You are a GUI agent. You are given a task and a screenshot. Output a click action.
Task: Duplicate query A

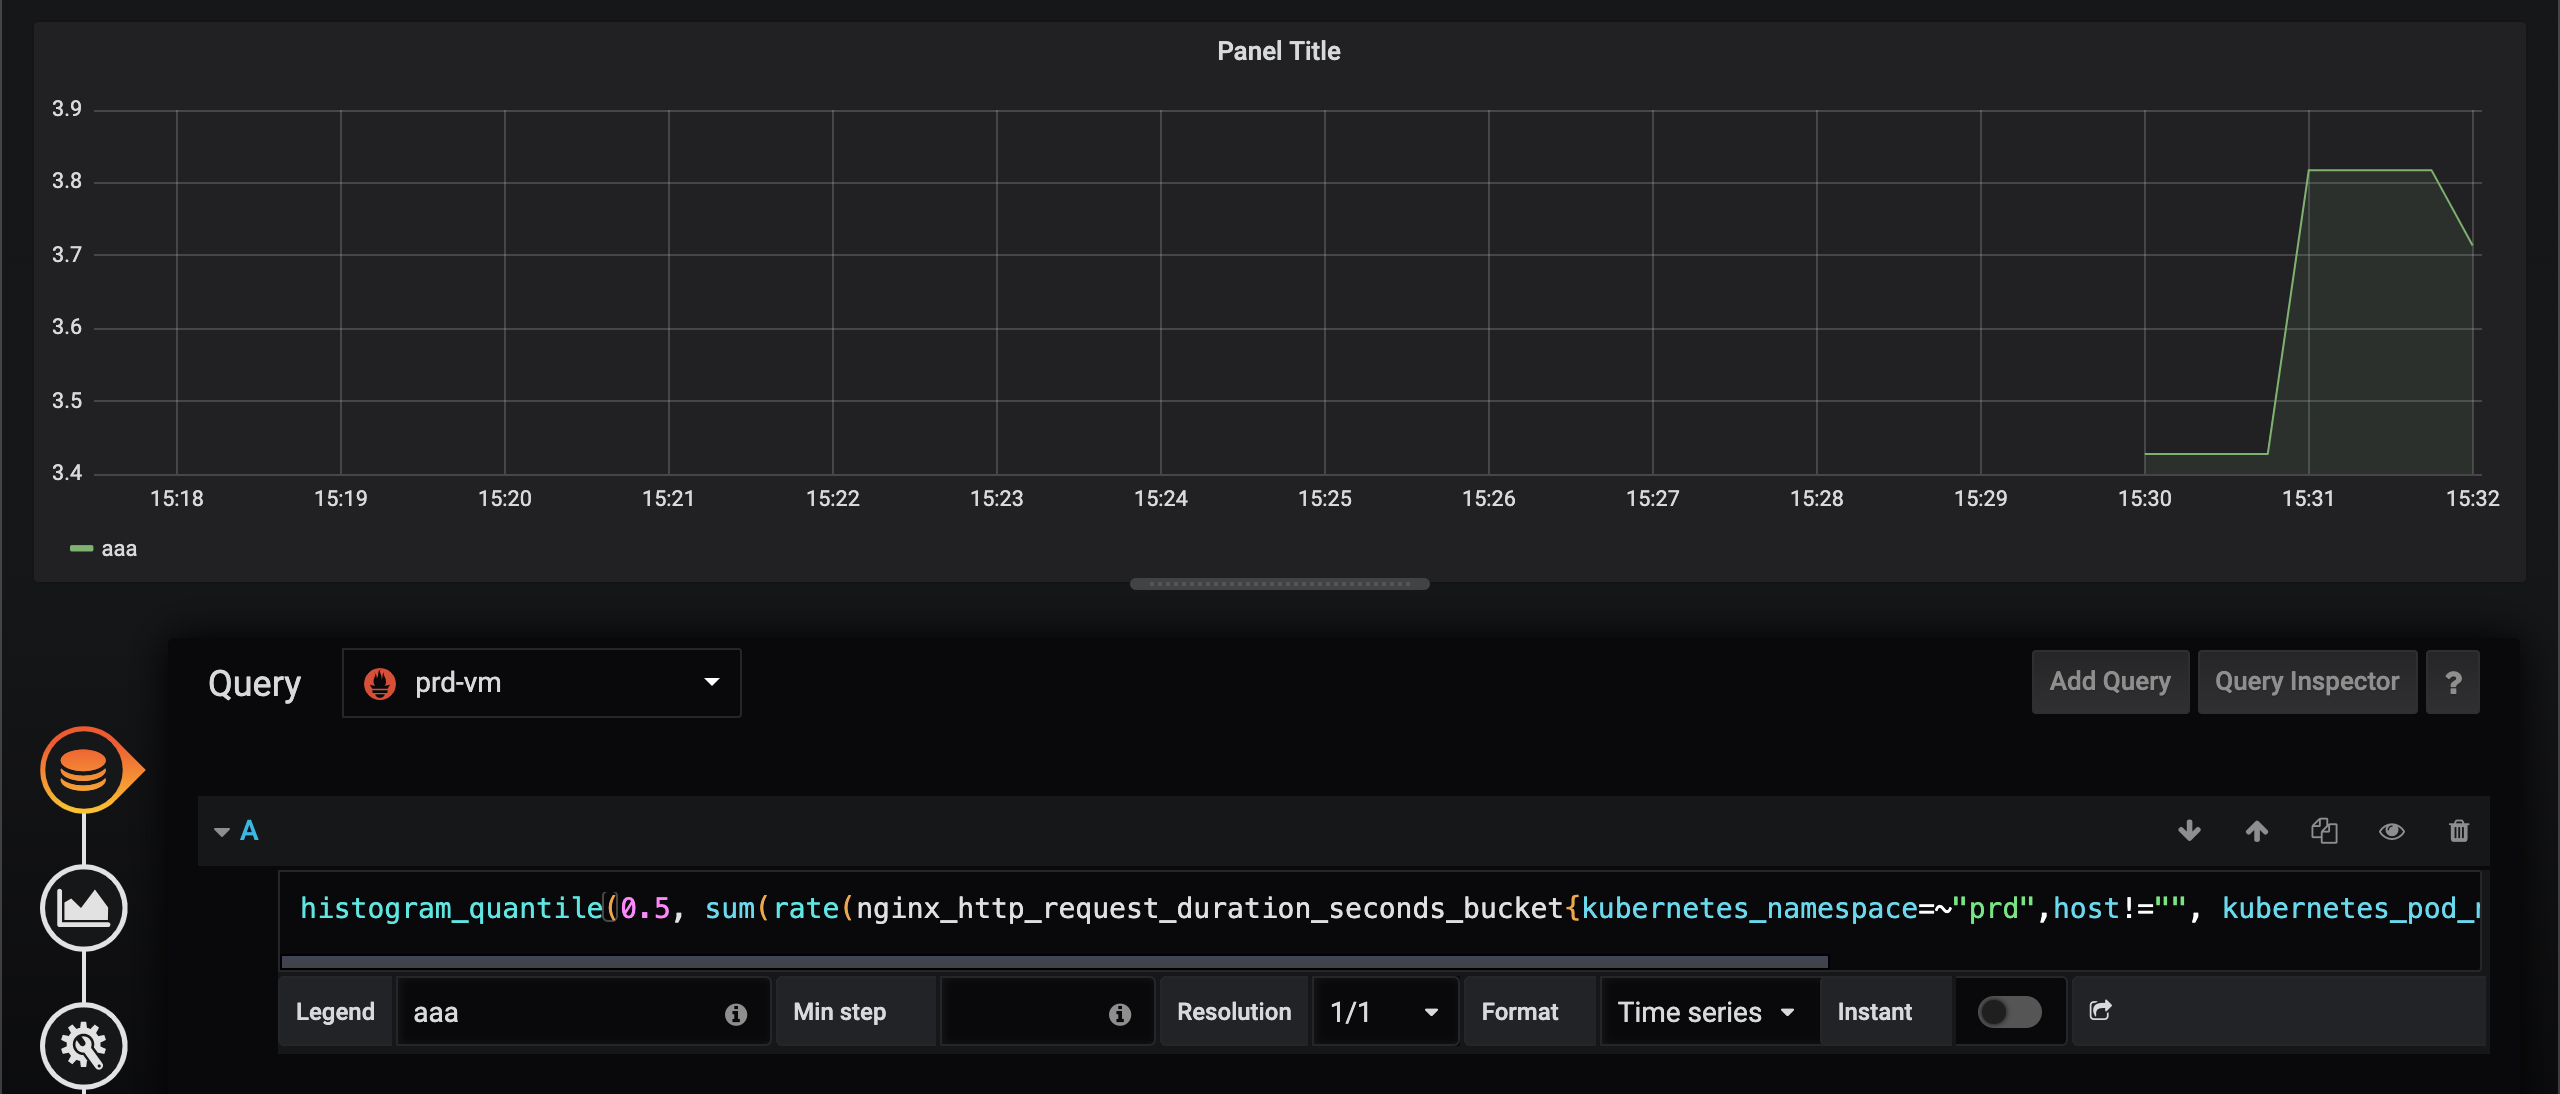(2324, 831)
